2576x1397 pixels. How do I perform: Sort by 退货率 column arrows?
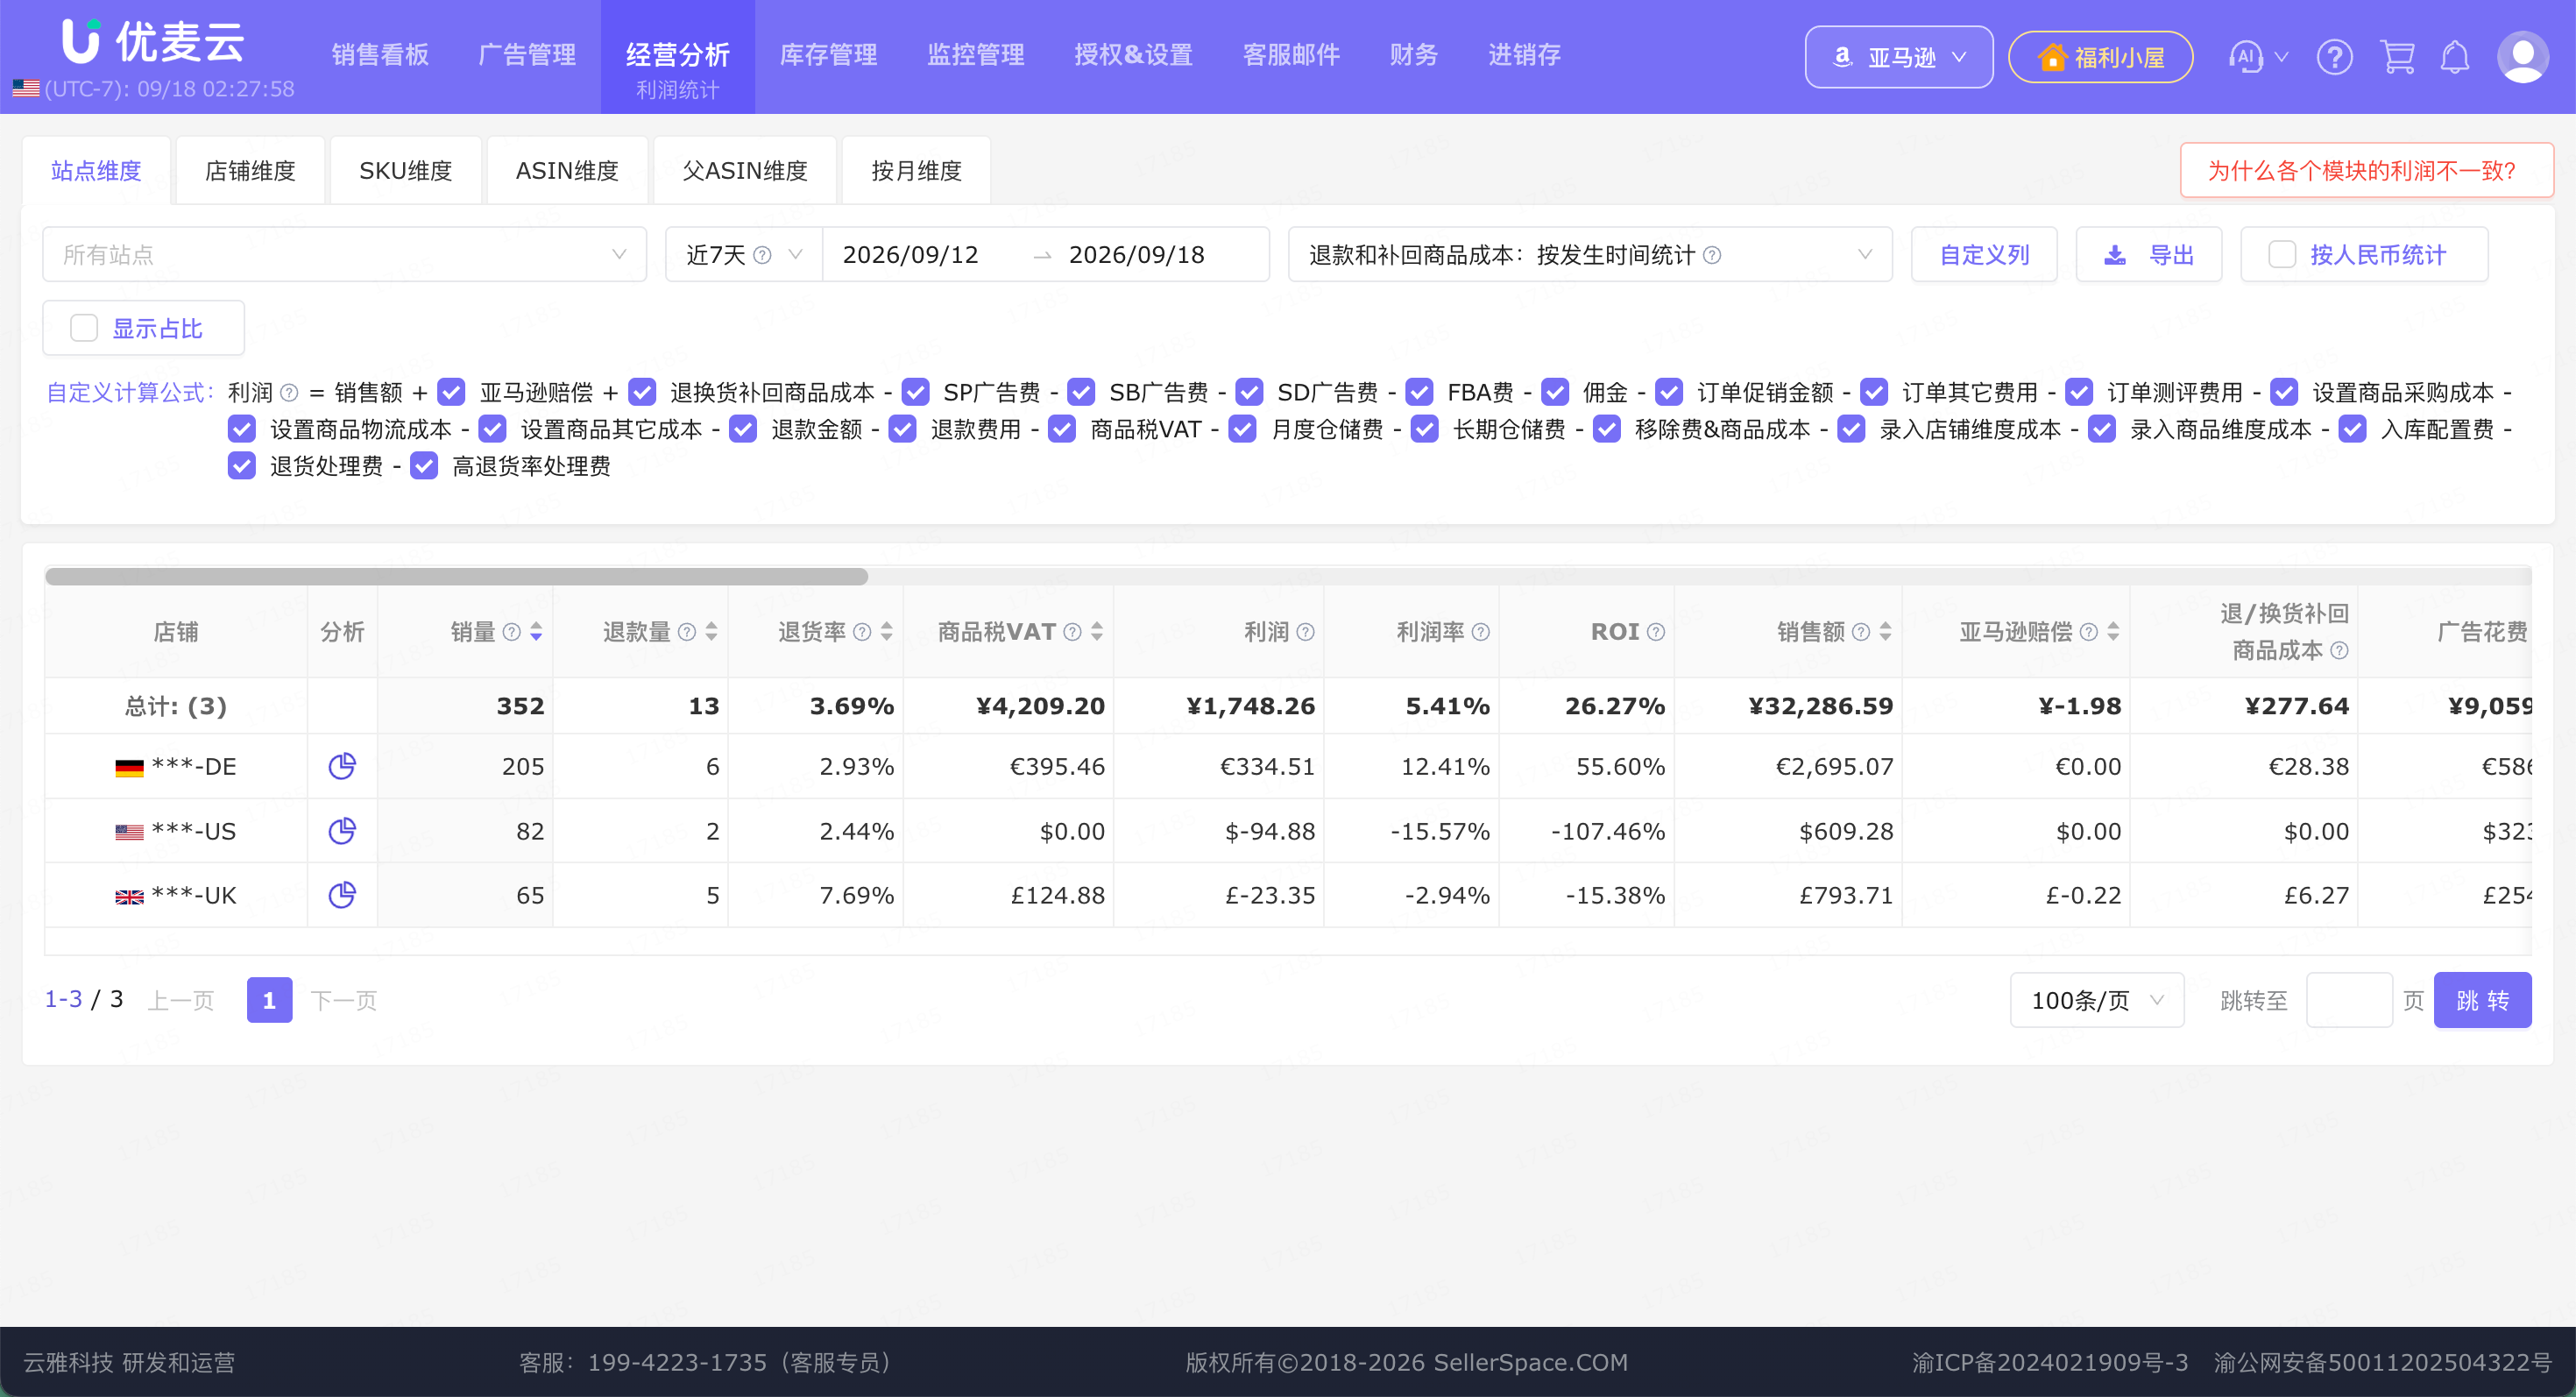point(887,632)
